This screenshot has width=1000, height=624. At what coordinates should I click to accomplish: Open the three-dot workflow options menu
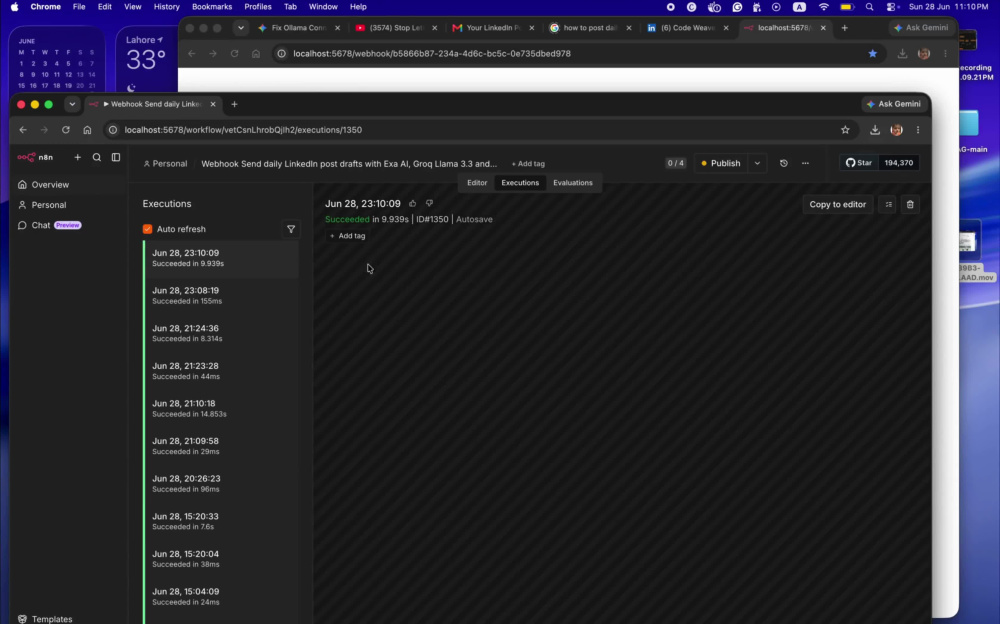point(805,163)
